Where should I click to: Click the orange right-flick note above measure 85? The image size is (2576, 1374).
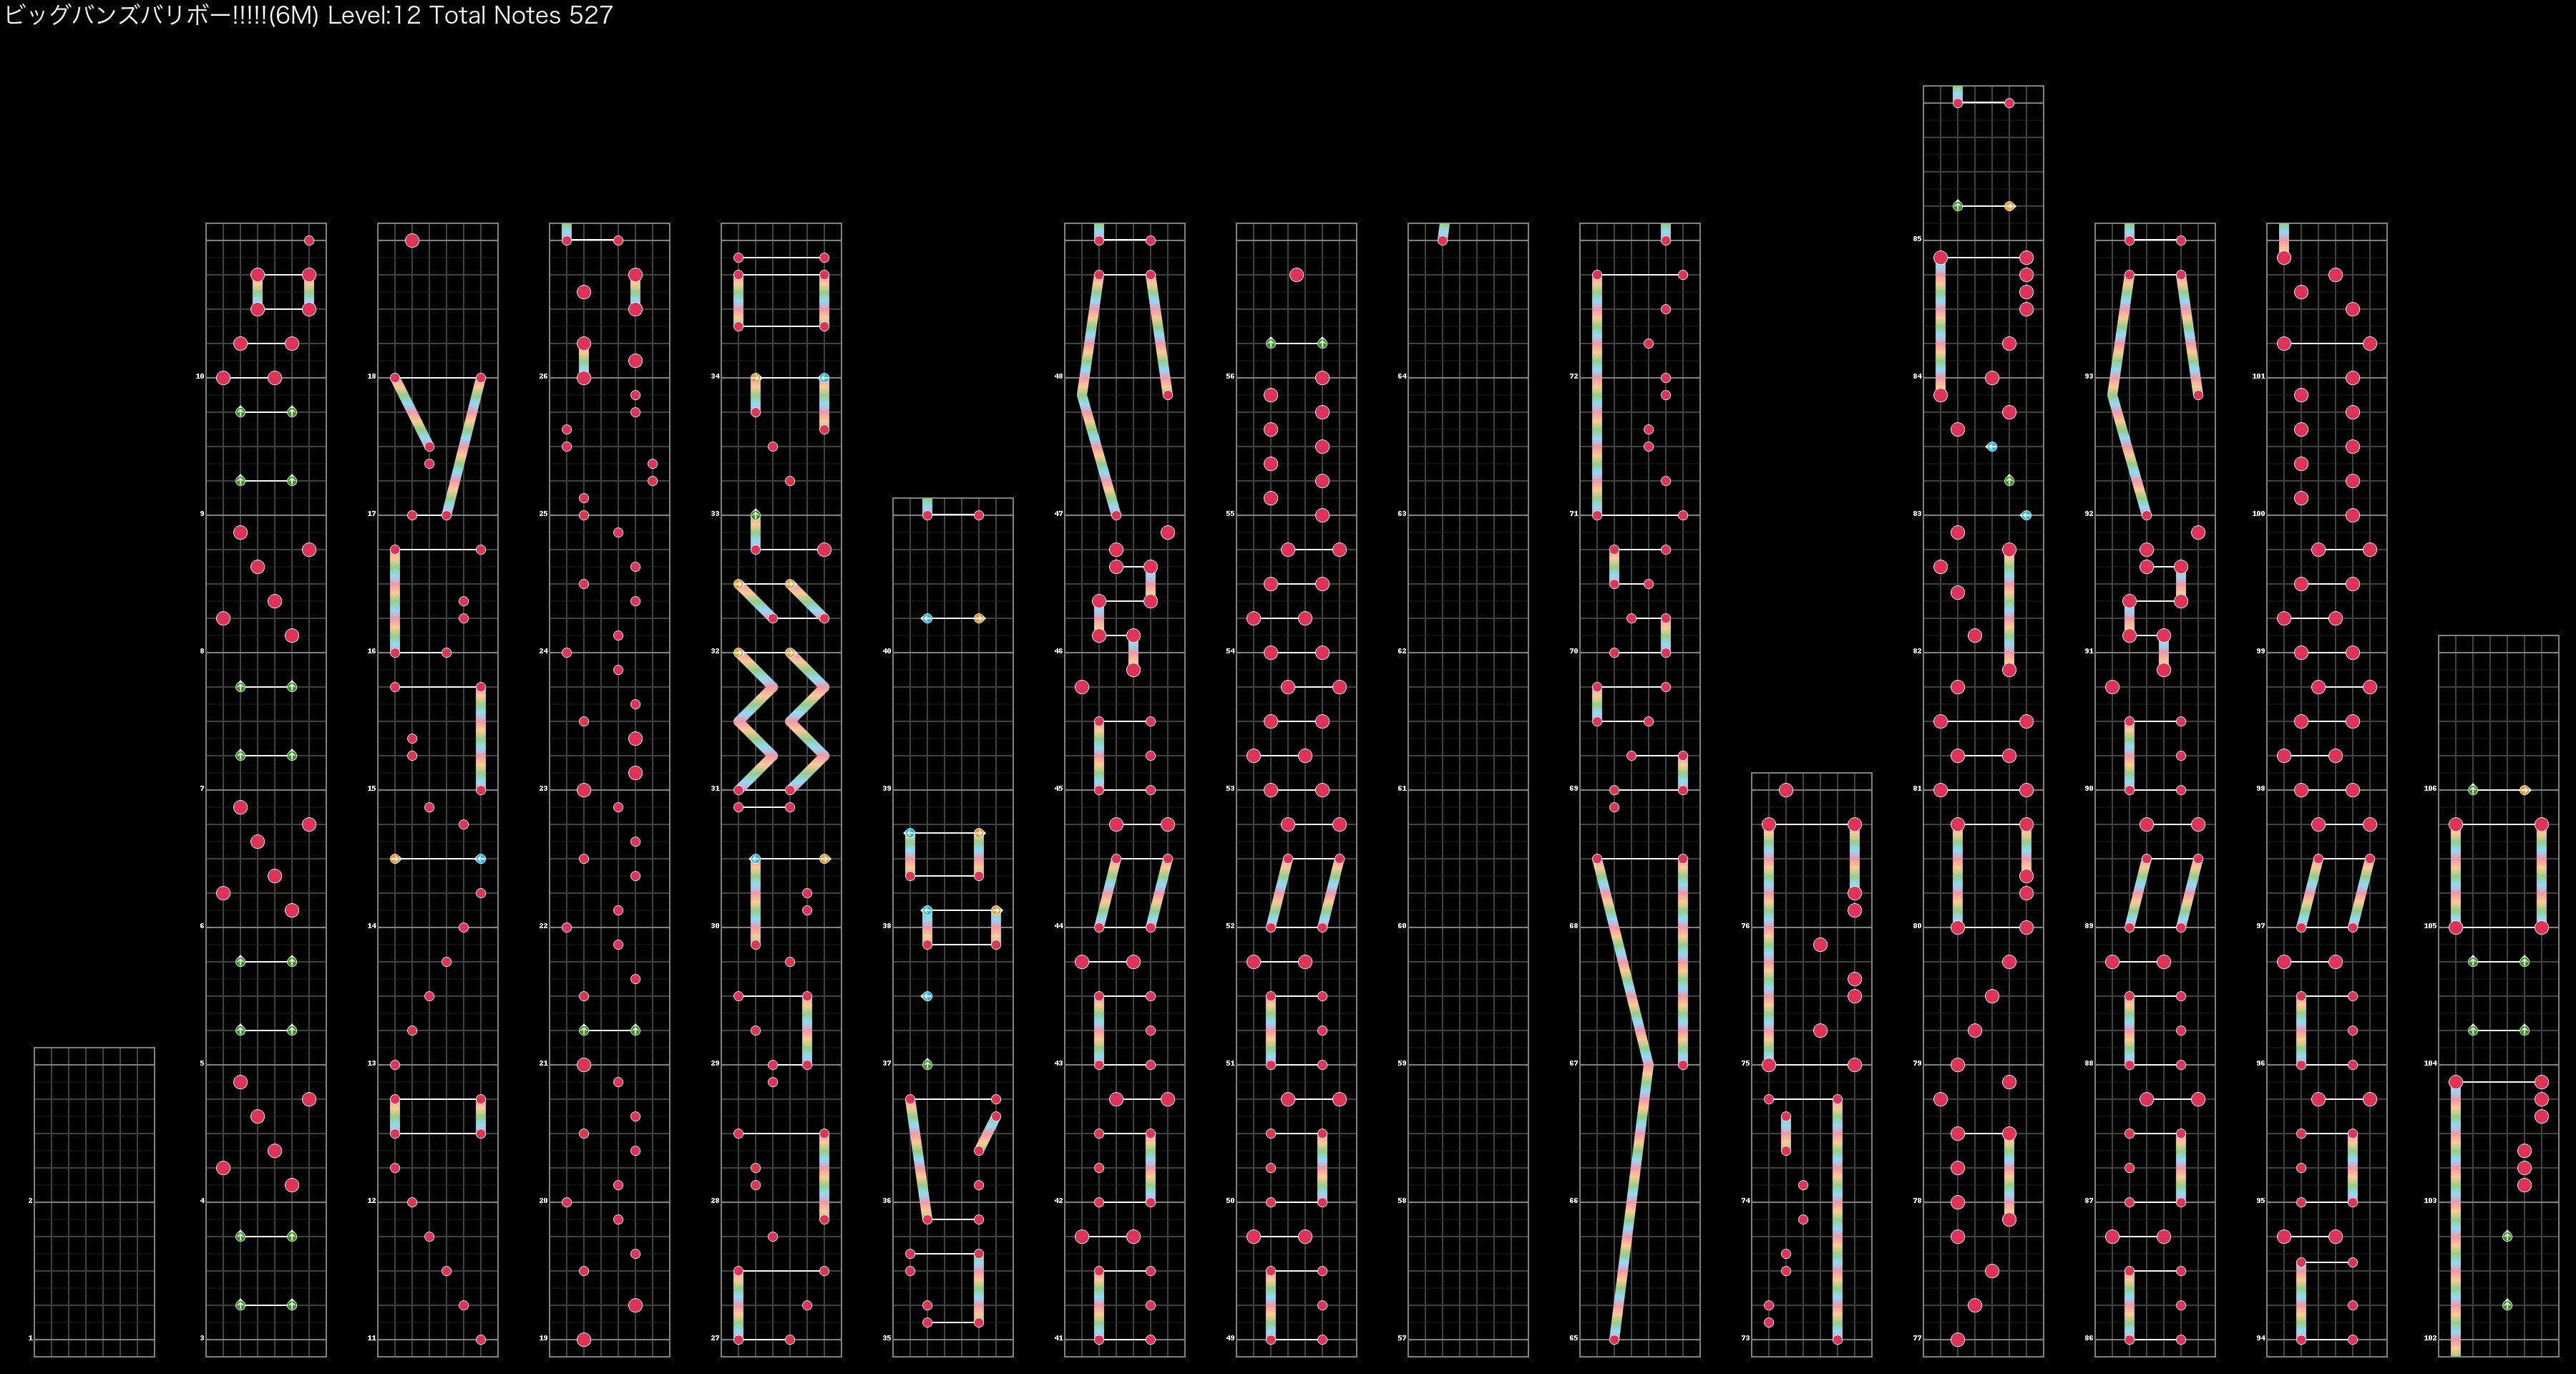pos(2009,206)
